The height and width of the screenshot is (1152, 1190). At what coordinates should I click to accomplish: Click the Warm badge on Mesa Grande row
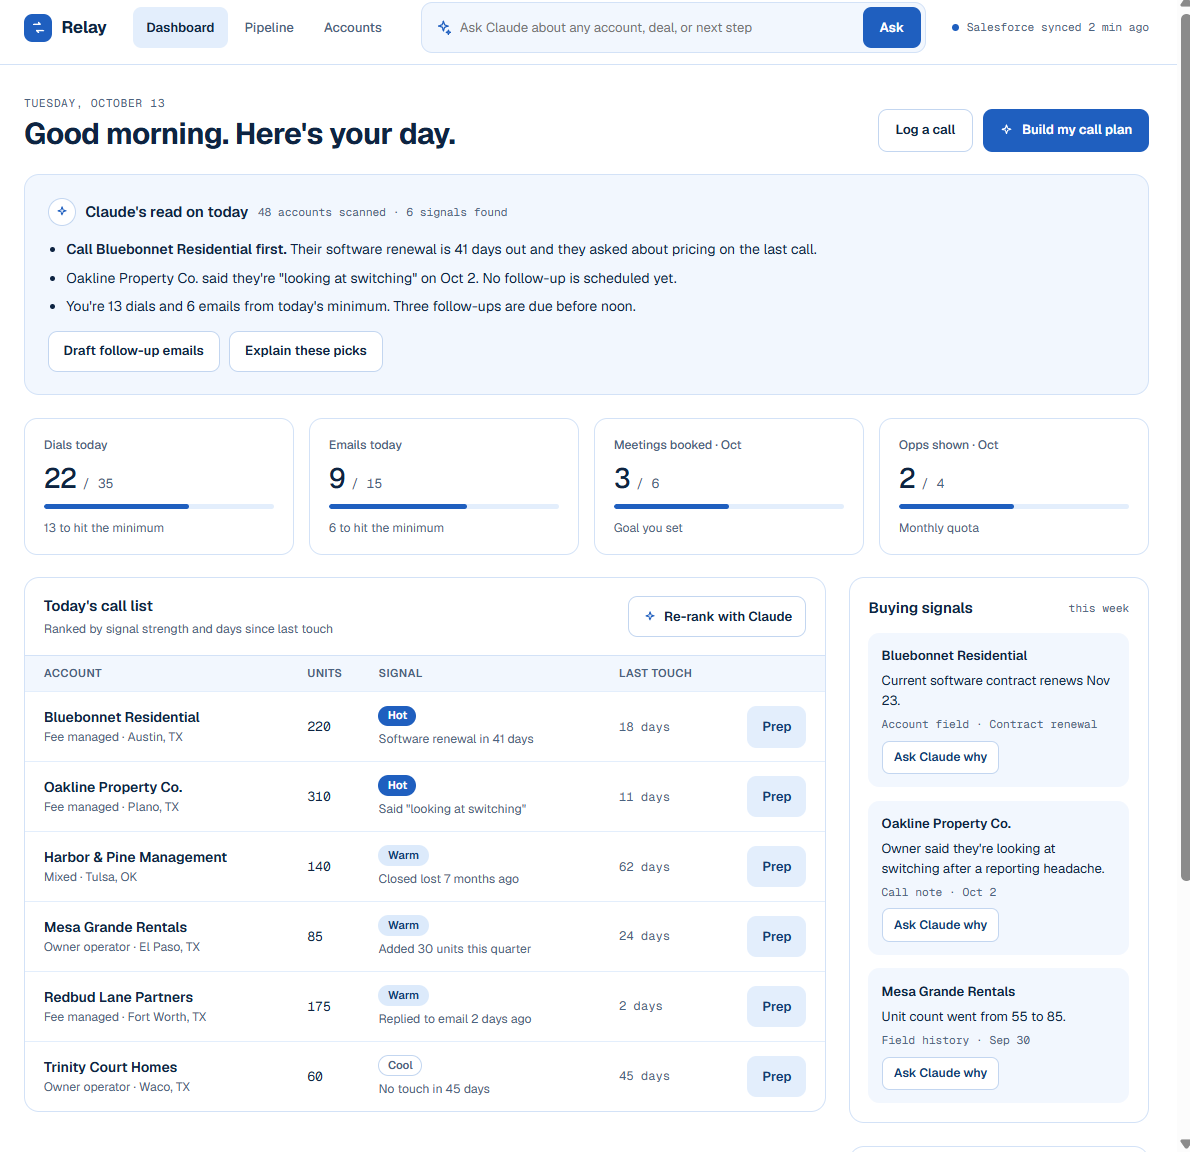point(403,924)
